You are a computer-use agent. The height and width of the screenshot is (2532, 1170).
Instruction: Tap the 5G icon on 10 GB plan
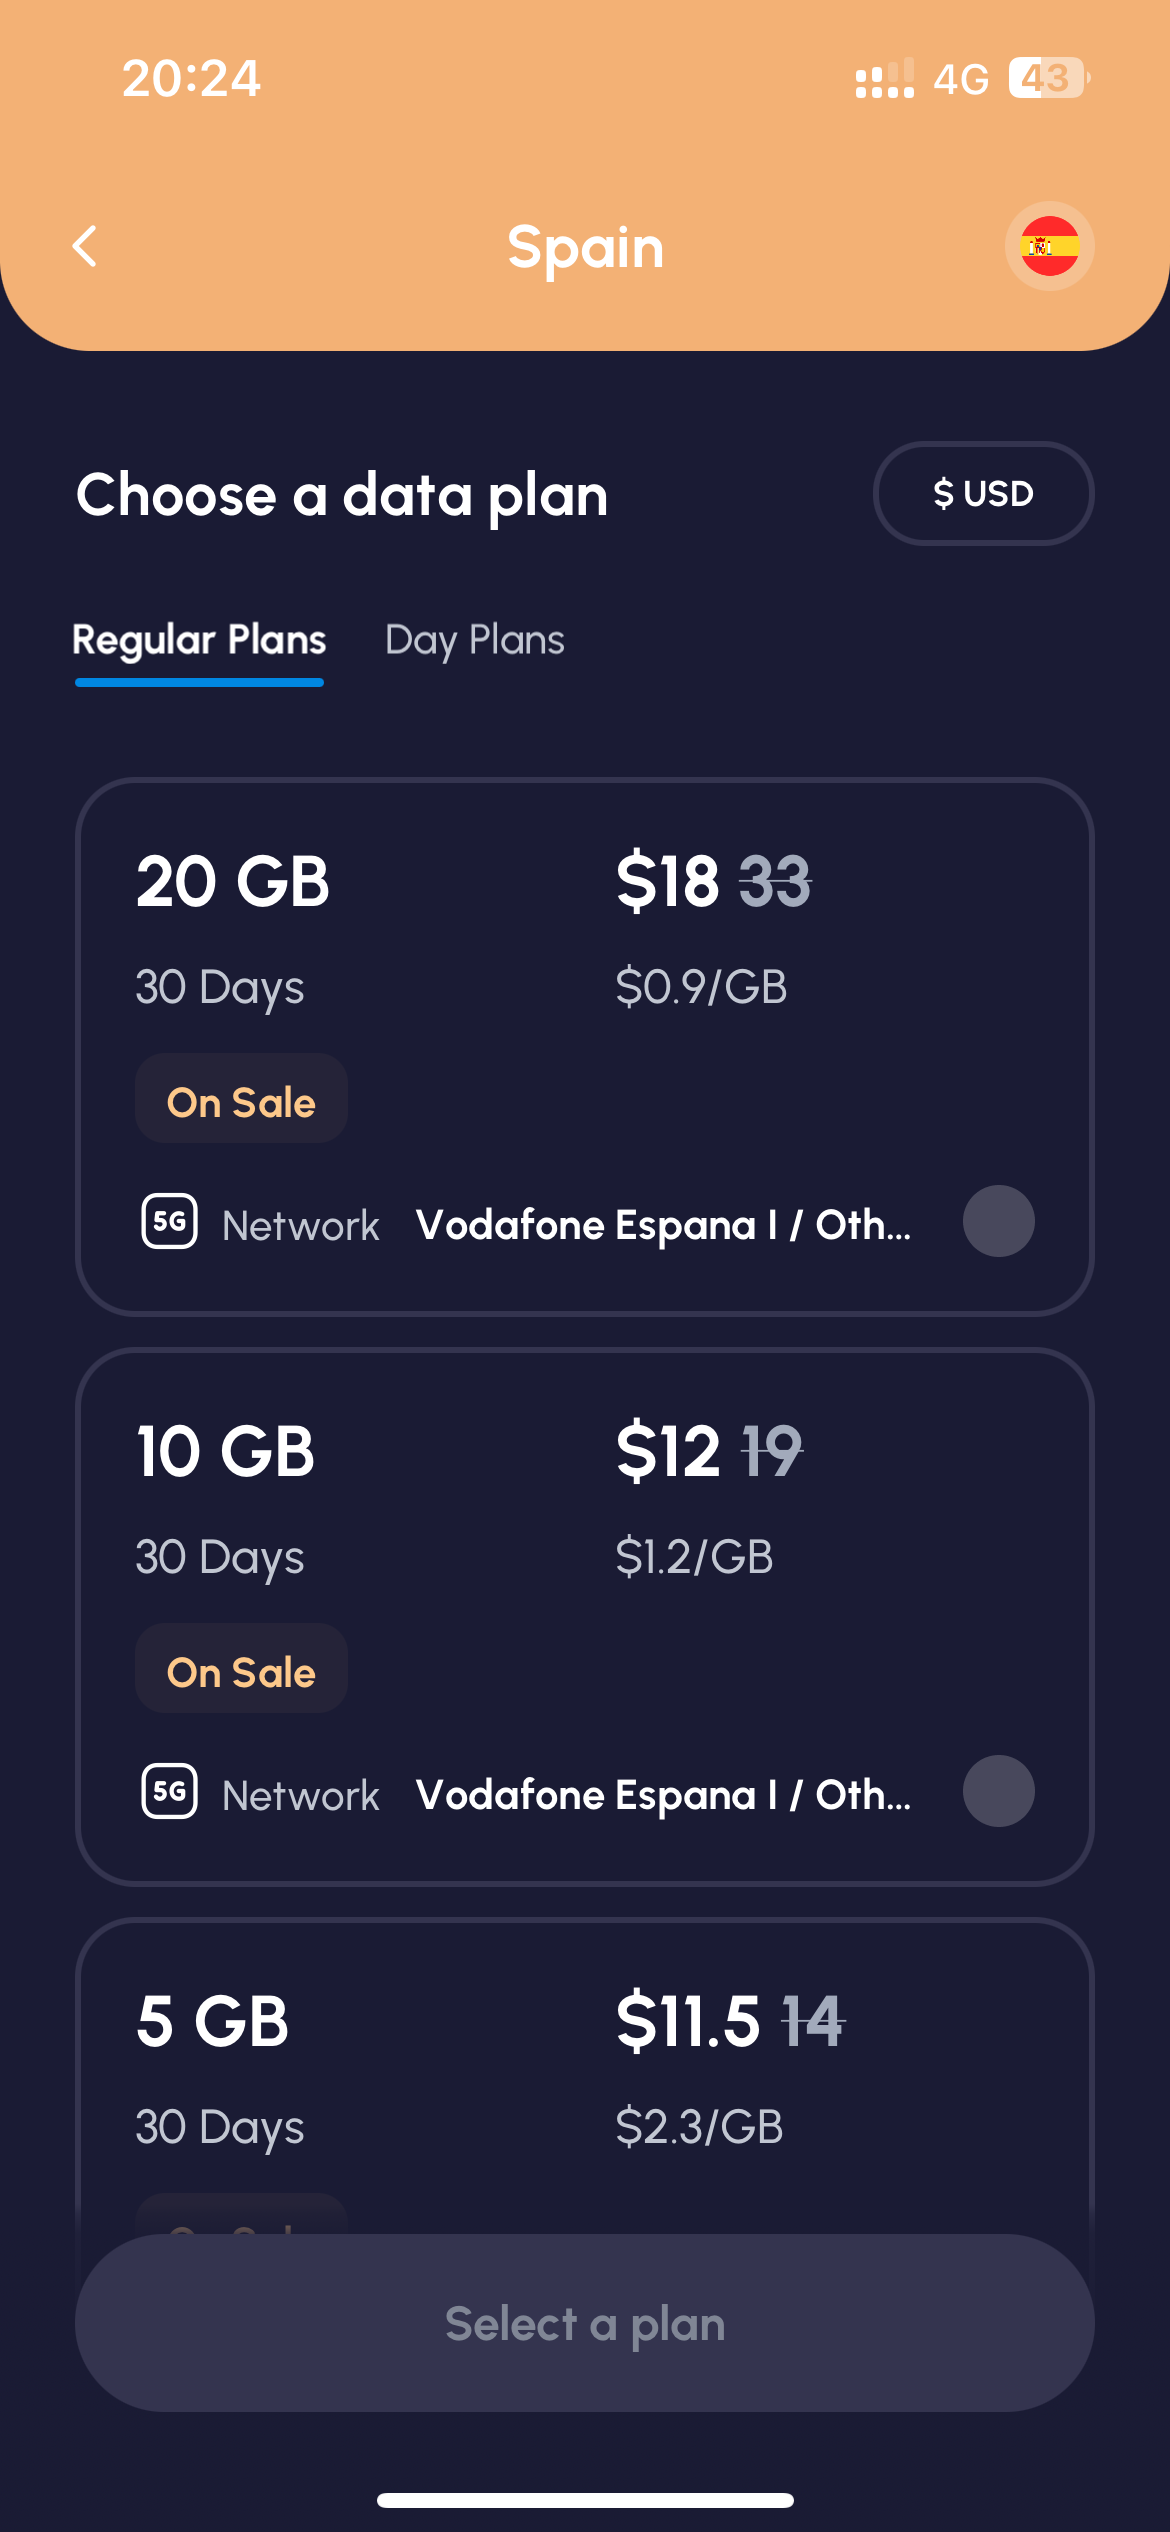(x=169, y=1791)
